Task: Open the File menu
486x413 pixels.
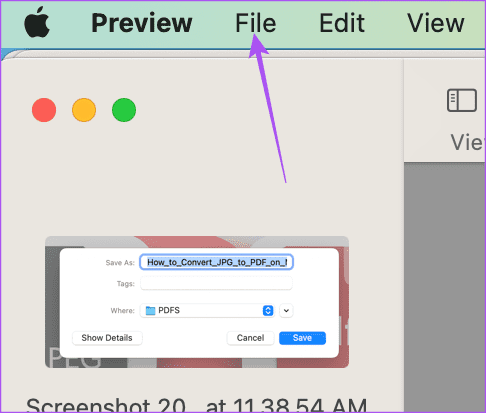Action: pos(256,23)
